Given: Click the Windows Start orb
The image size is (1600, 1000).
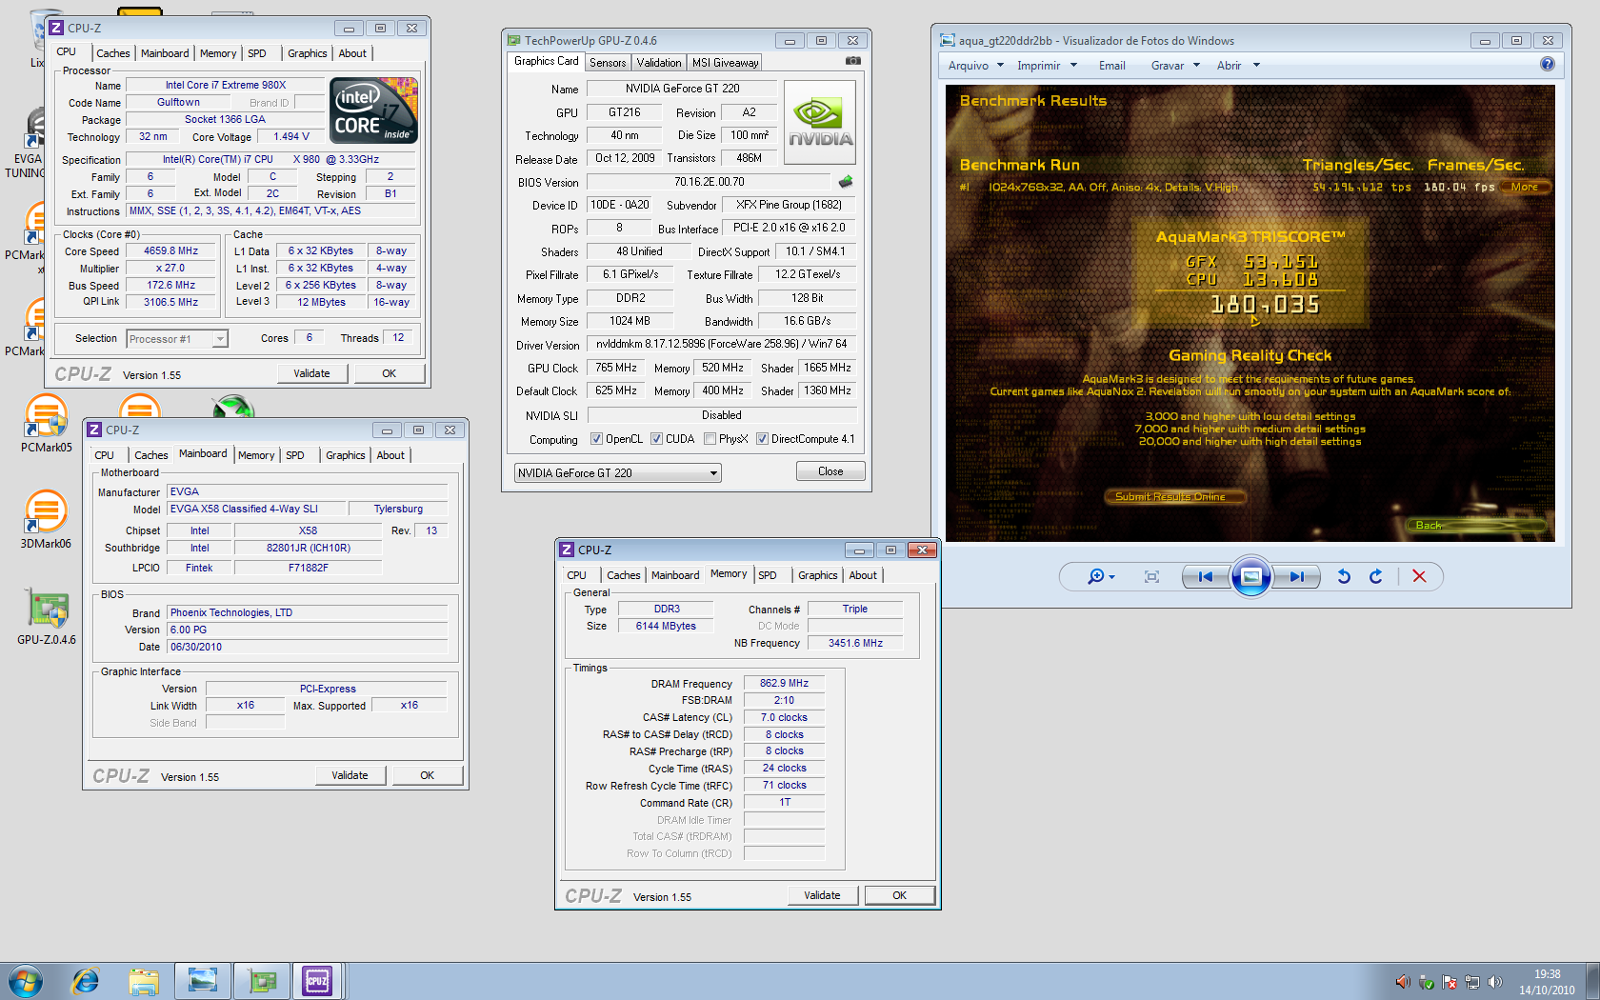Looking at the screenshot, I should pos(25,981).
